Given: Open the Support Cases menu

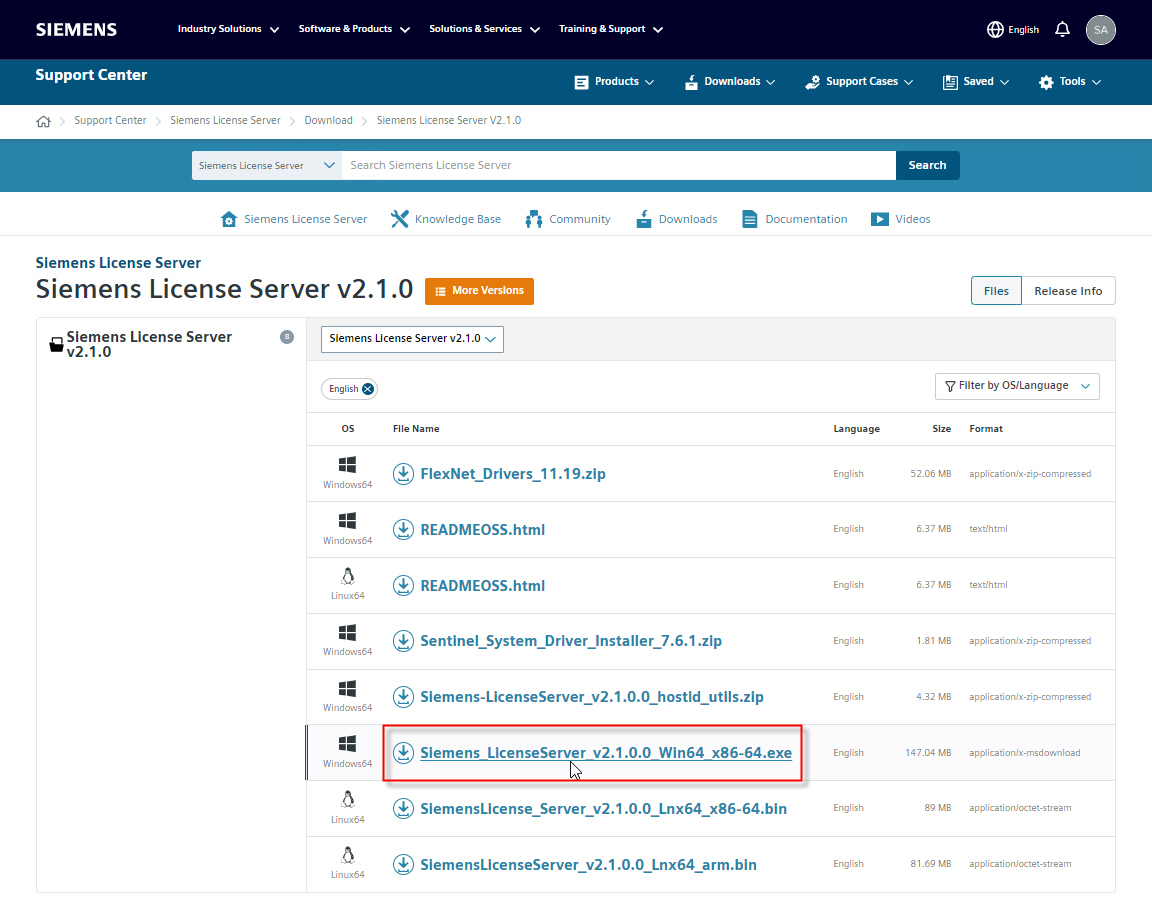Looking at the screenshot, I should coord(858,82).
